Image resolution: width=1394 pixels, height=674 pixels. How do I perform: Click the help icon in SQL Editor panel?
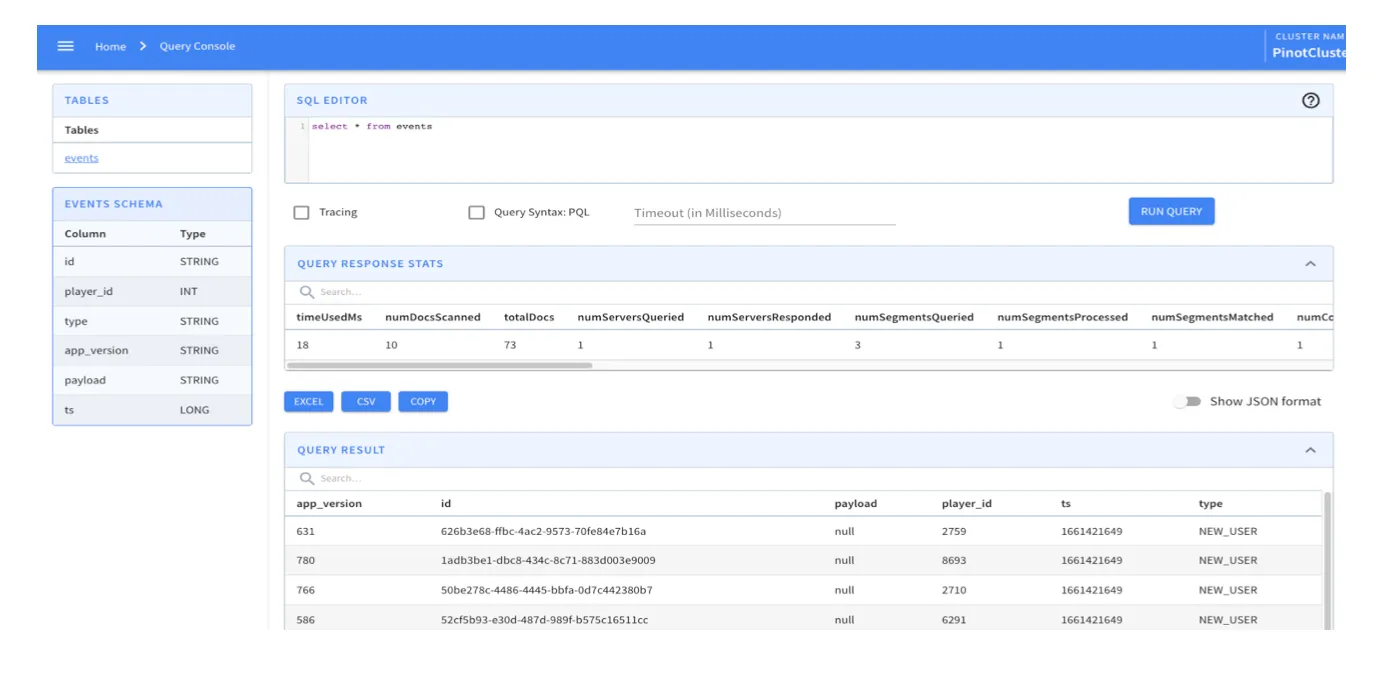1312,100
